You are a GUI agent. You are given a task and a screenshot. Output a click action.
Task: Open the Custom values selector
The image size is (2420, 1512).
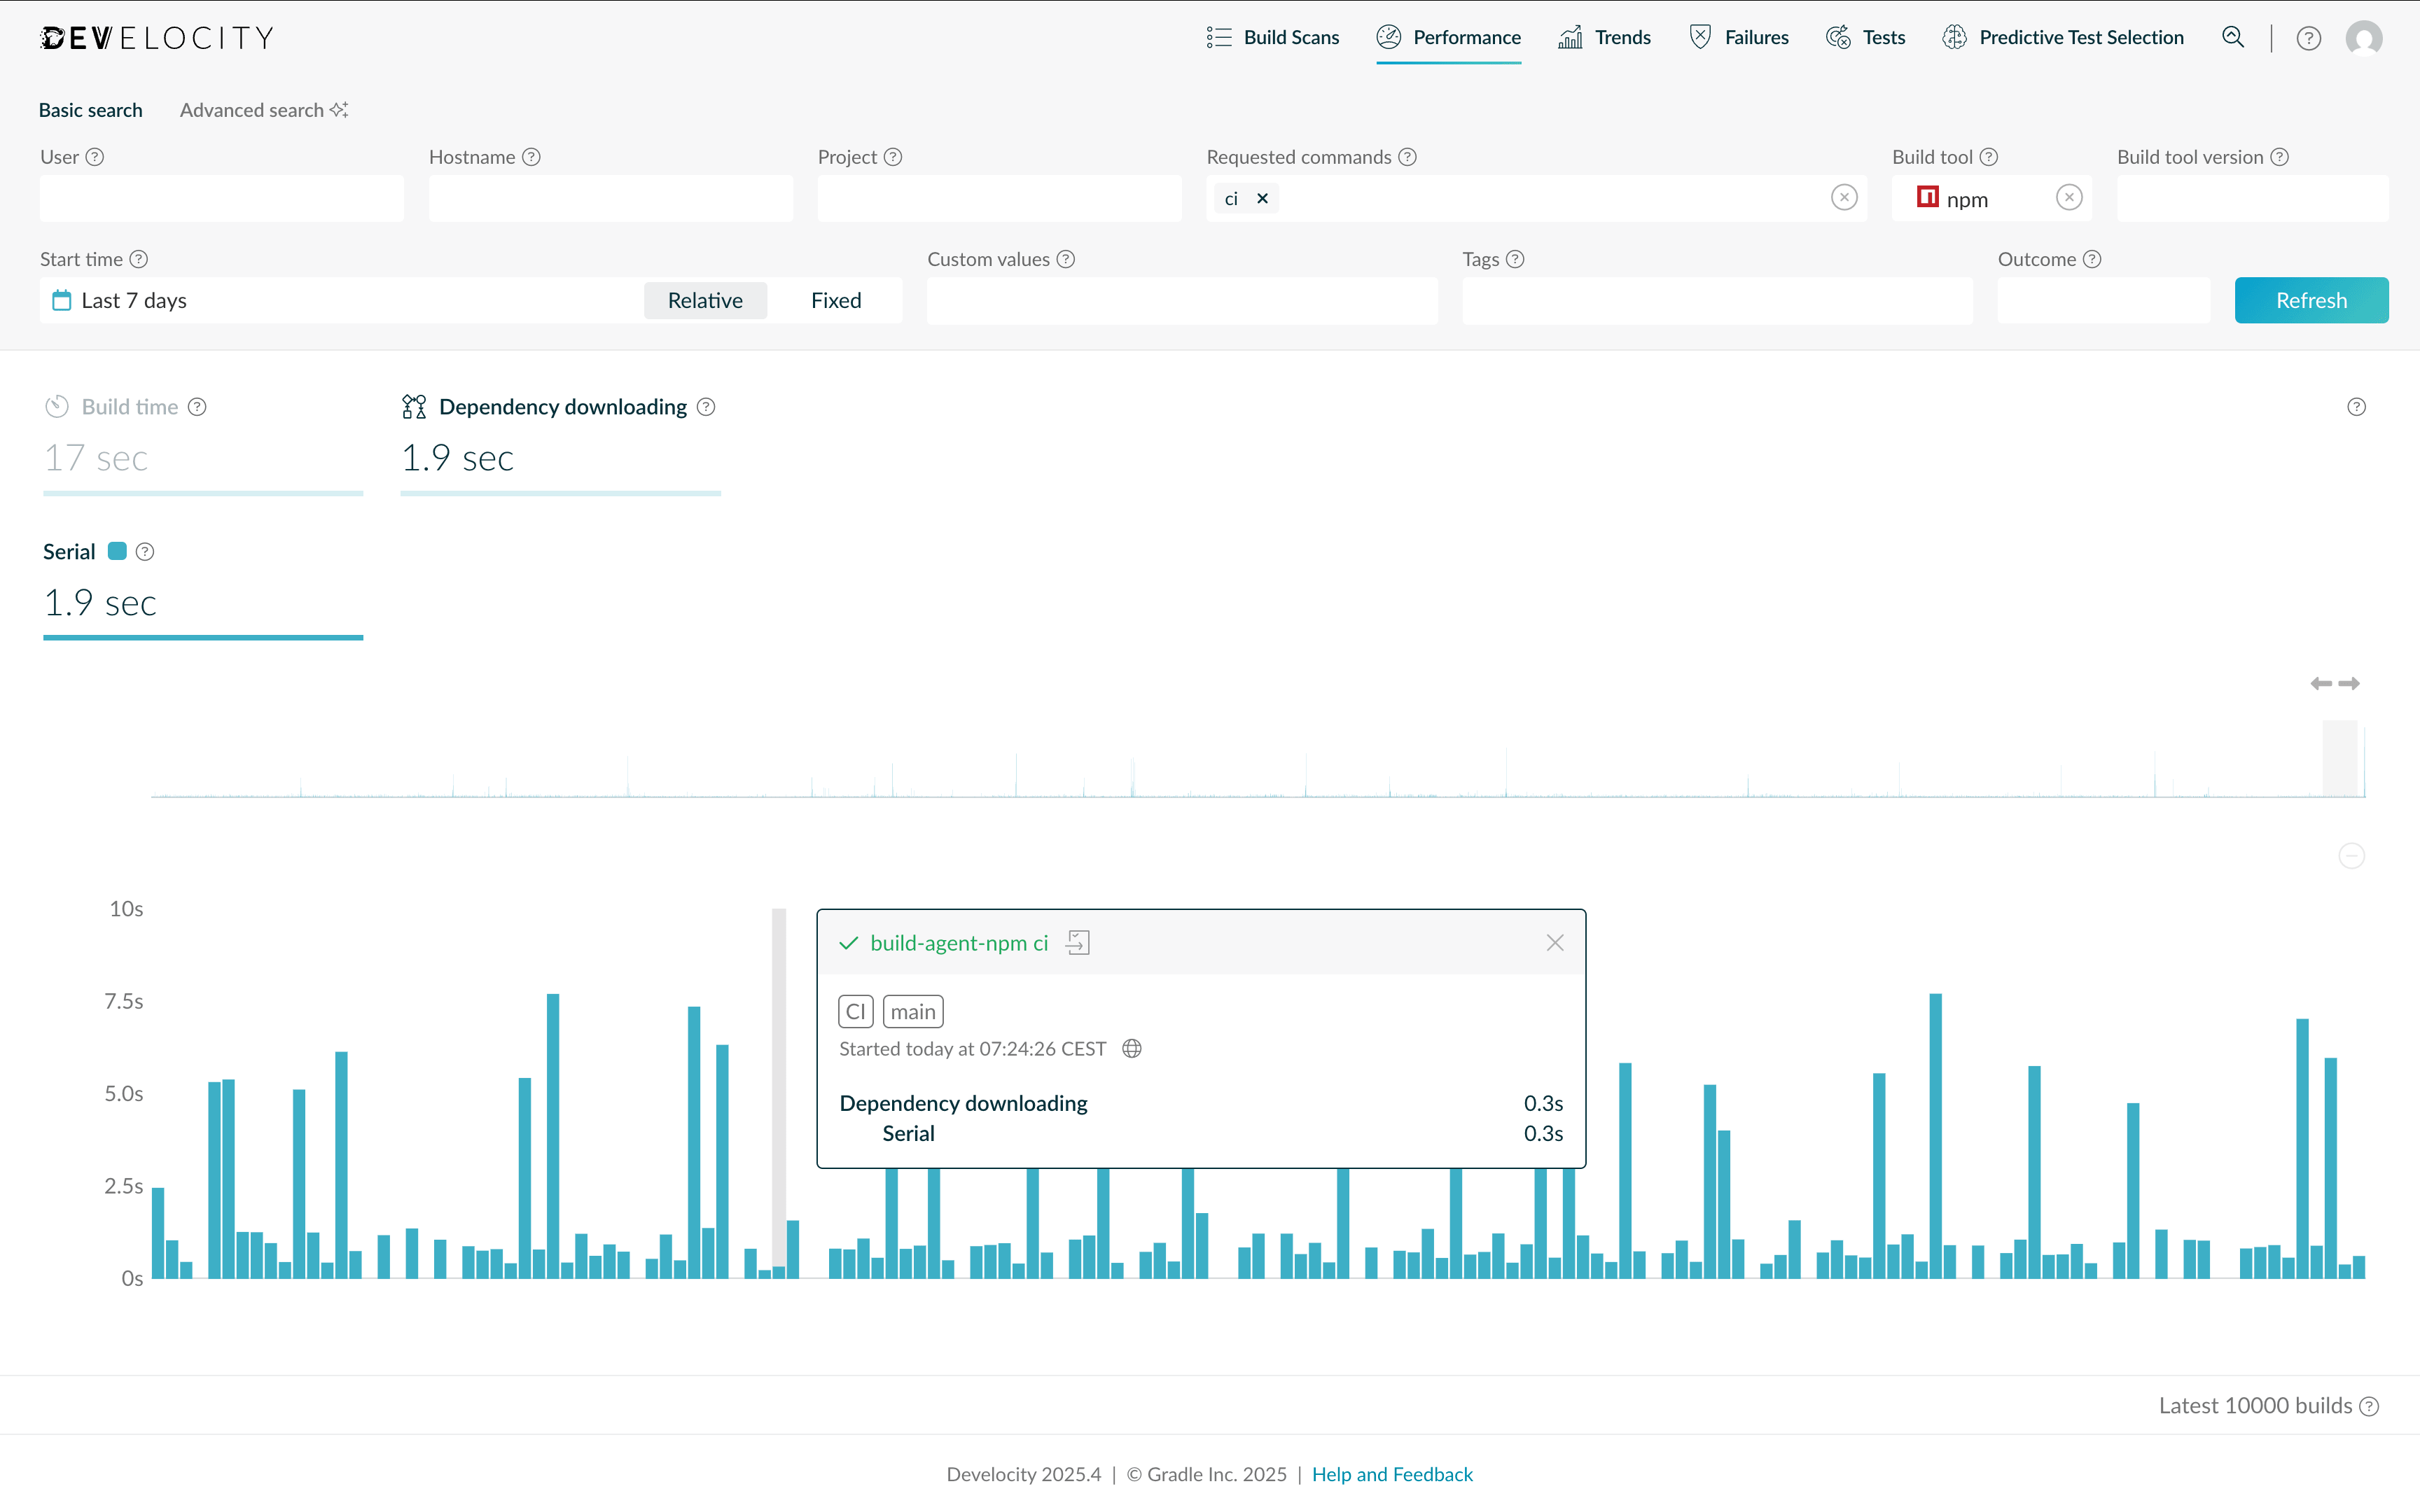pyautogui.click(x=1181, y=300)
